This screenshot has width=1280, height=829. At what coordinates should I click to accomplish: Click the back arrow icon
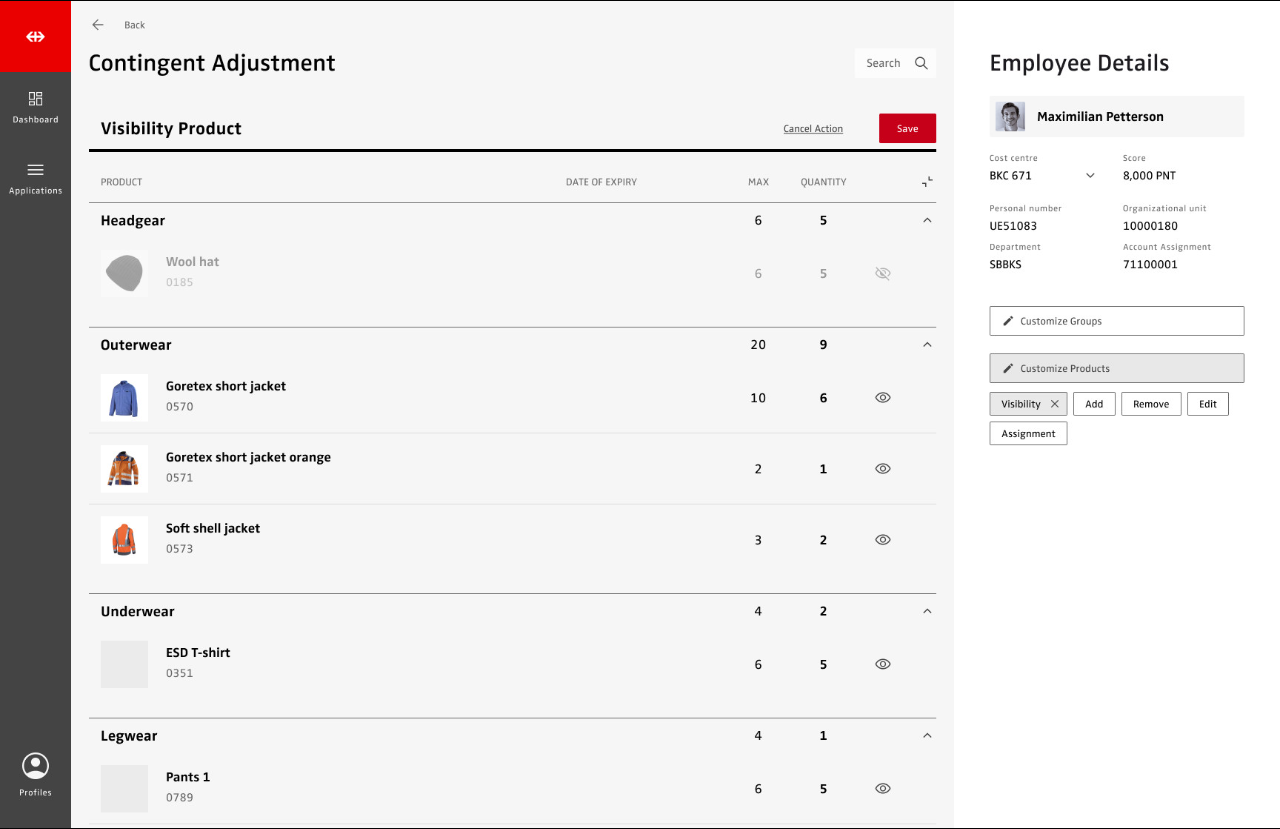click(98, 25)
